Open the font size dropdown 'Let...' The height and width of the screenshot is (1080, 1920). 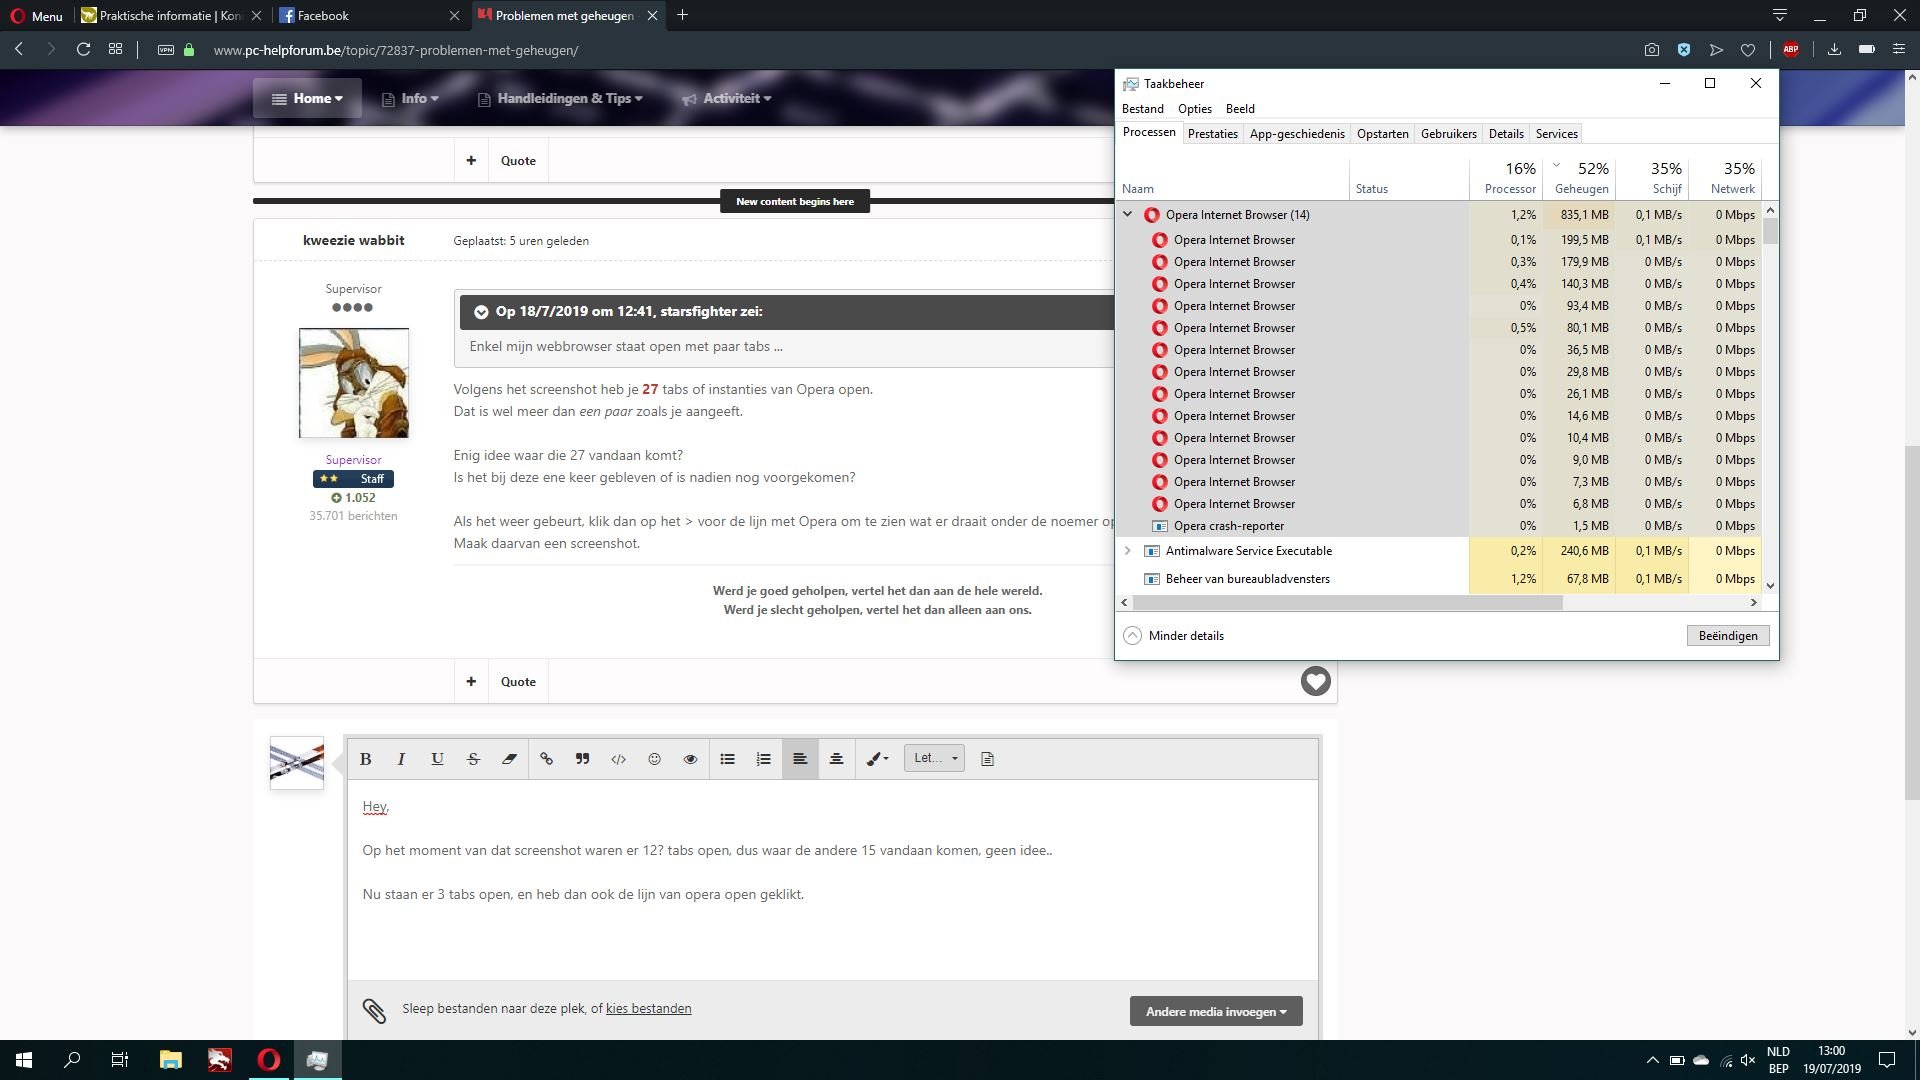point(934,758)
